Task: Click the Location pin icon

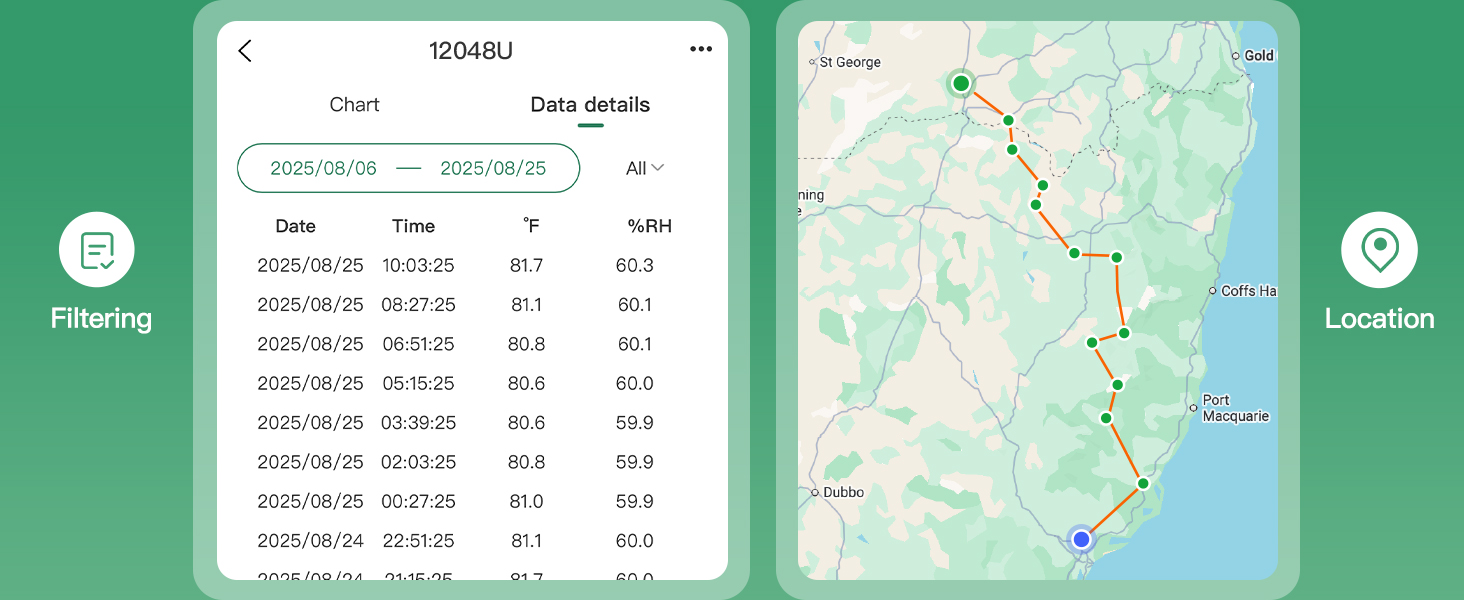Action: [x=1379, y=250]
